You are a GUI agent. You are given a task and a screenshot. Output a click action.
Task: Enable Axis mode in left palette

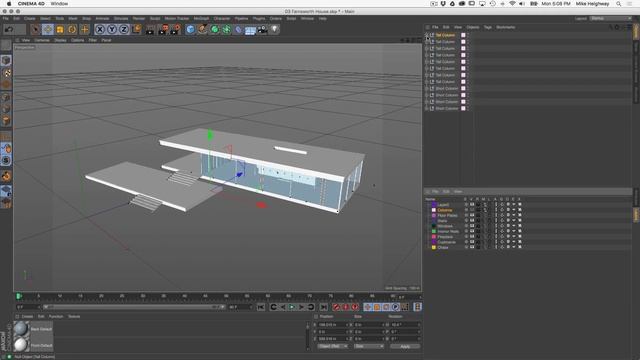coord(6,136)
